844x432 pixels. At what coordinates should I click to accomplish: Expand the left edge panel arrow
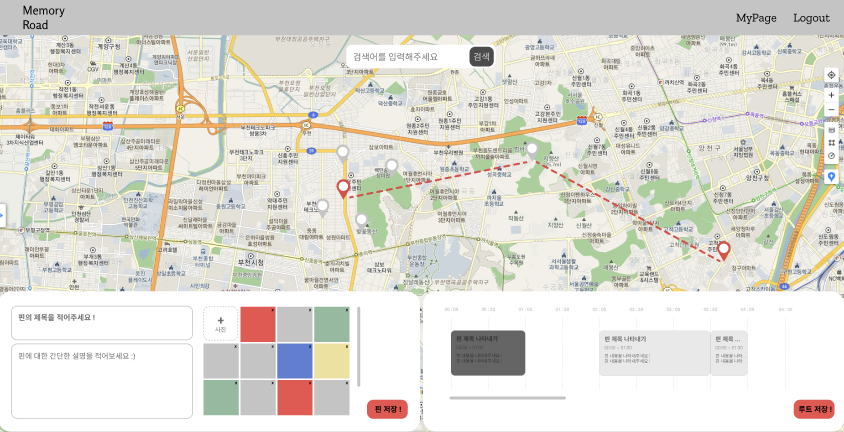2,216
